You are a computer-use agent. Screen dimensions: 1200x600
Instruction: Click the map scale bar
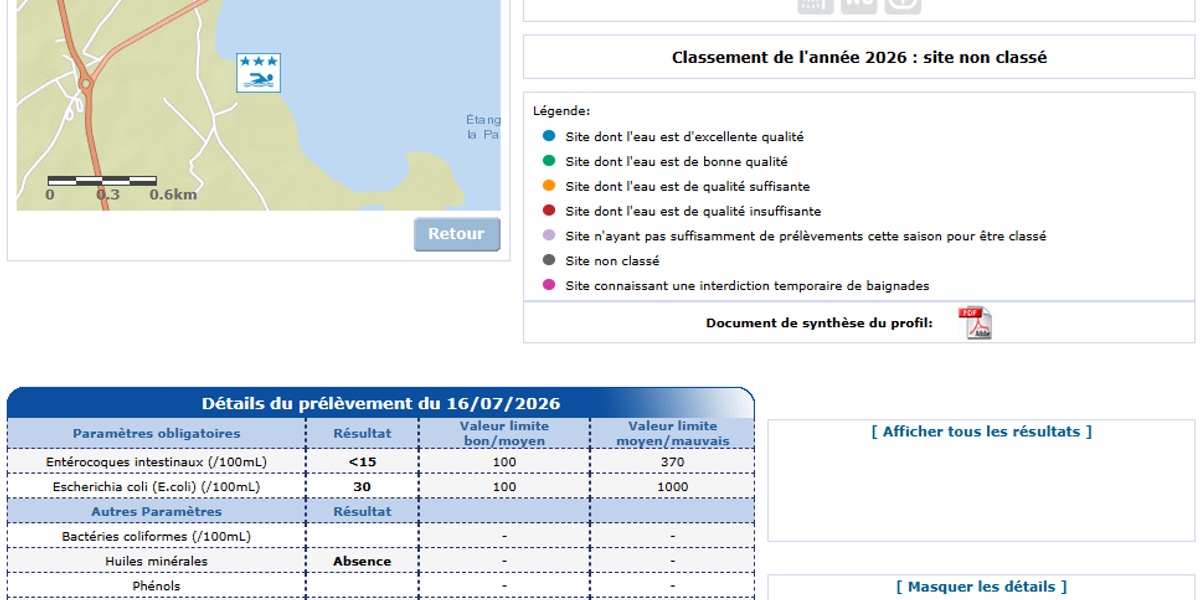[102, 181]
